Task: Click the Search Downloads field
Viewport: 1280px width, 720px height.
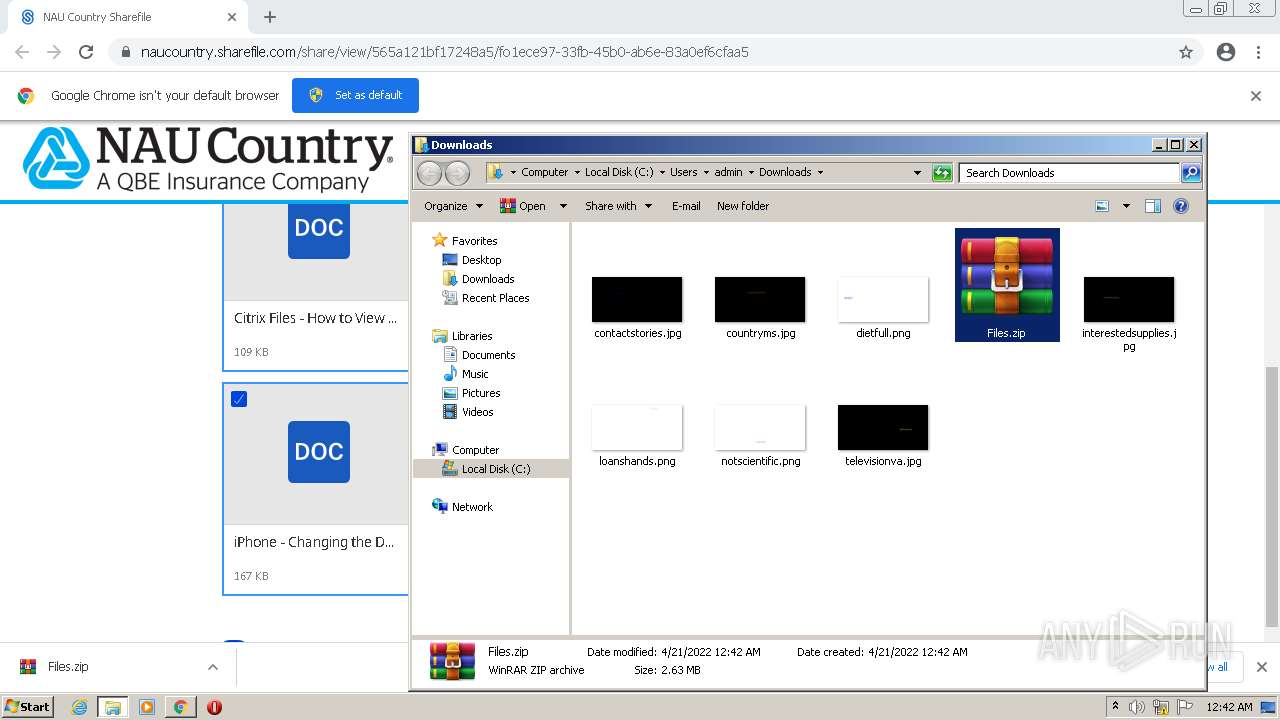Action: coord(1069,173)
